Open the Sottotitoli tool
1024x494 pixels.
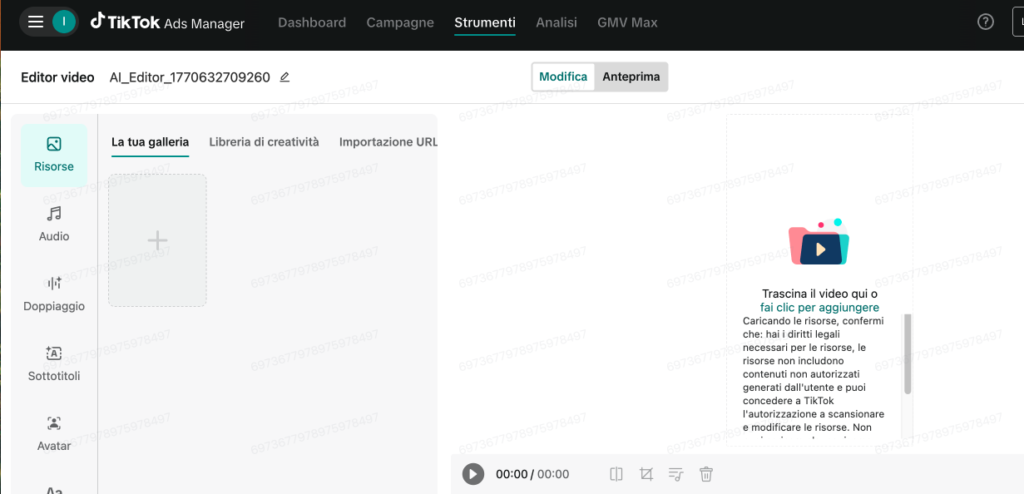[x=54, y=363]
